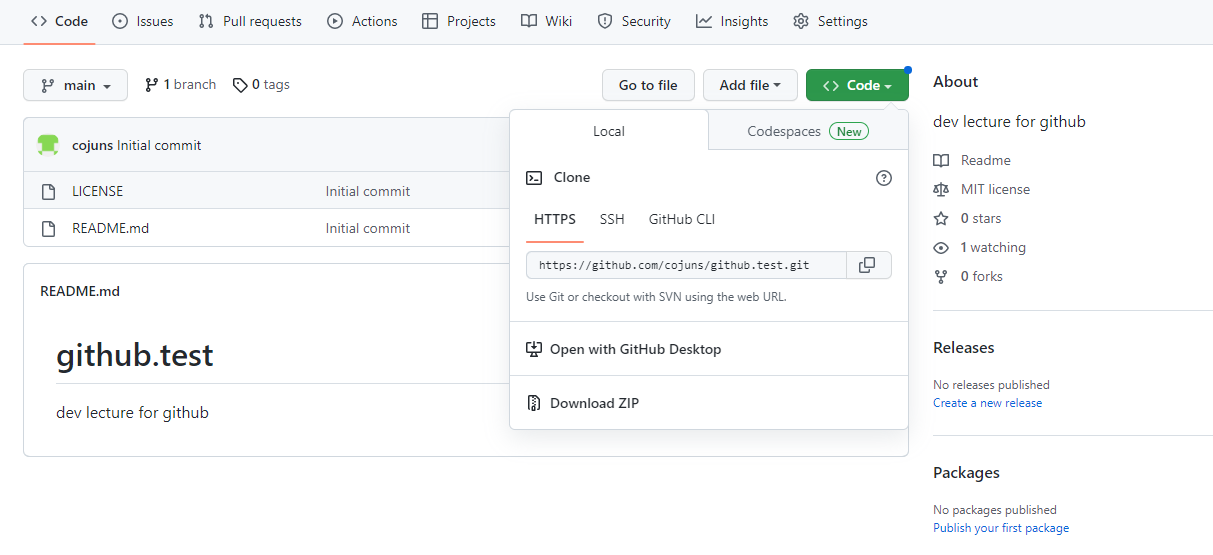Viewport: 1213px width, 555px height.
Task: Click the star icon in About
Action: click(941, 218)
